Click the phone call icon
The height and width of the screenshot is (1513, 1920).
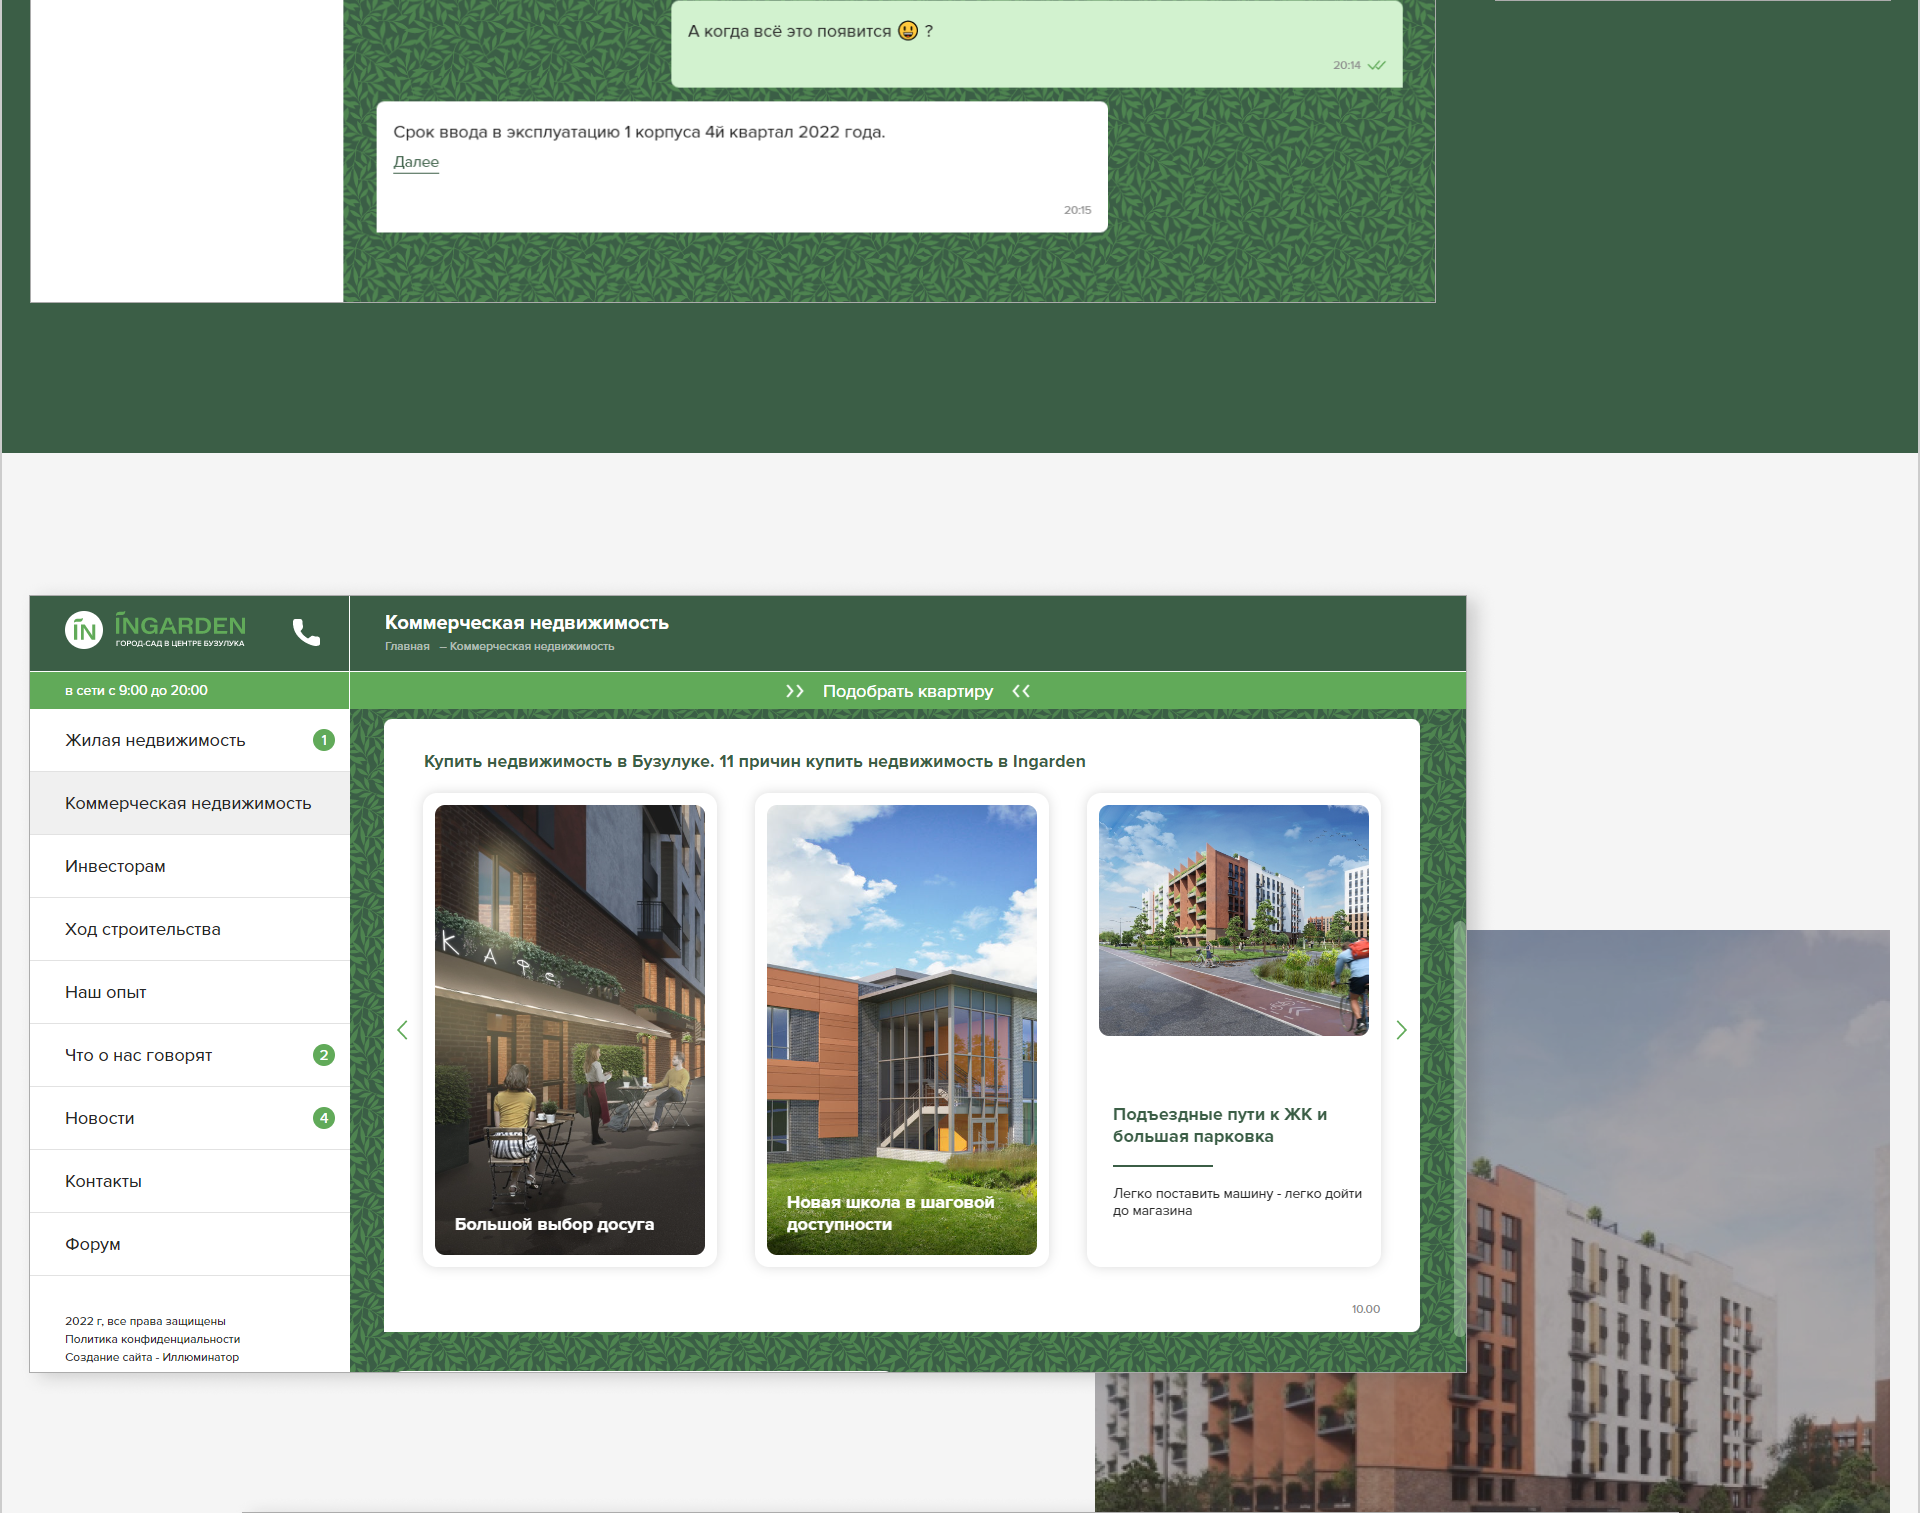tap(306, 632)
